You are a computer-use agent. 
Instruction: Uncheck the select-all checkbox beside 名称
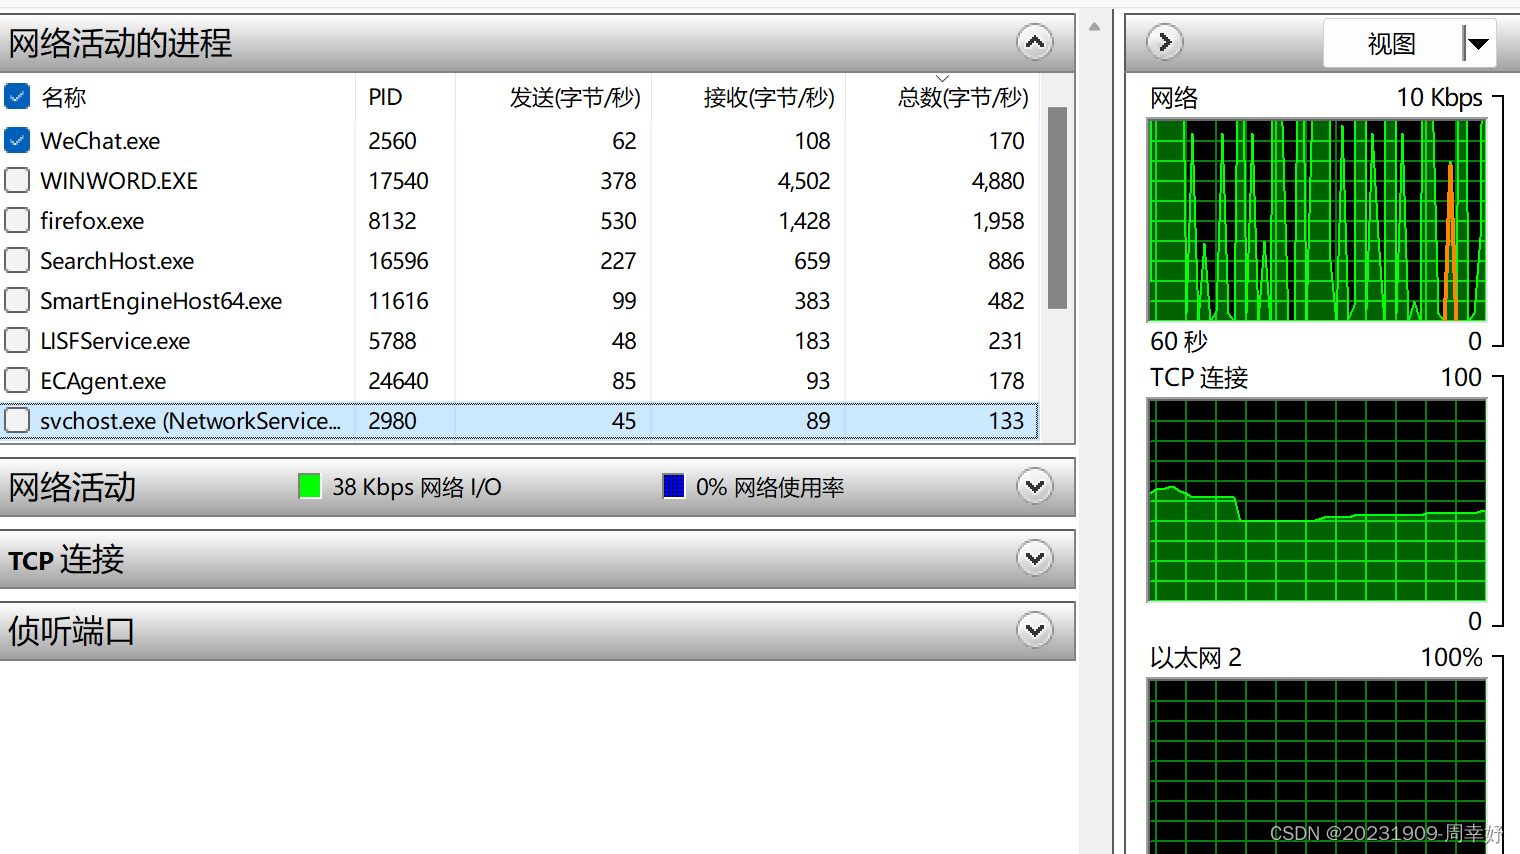pos(17,97)
